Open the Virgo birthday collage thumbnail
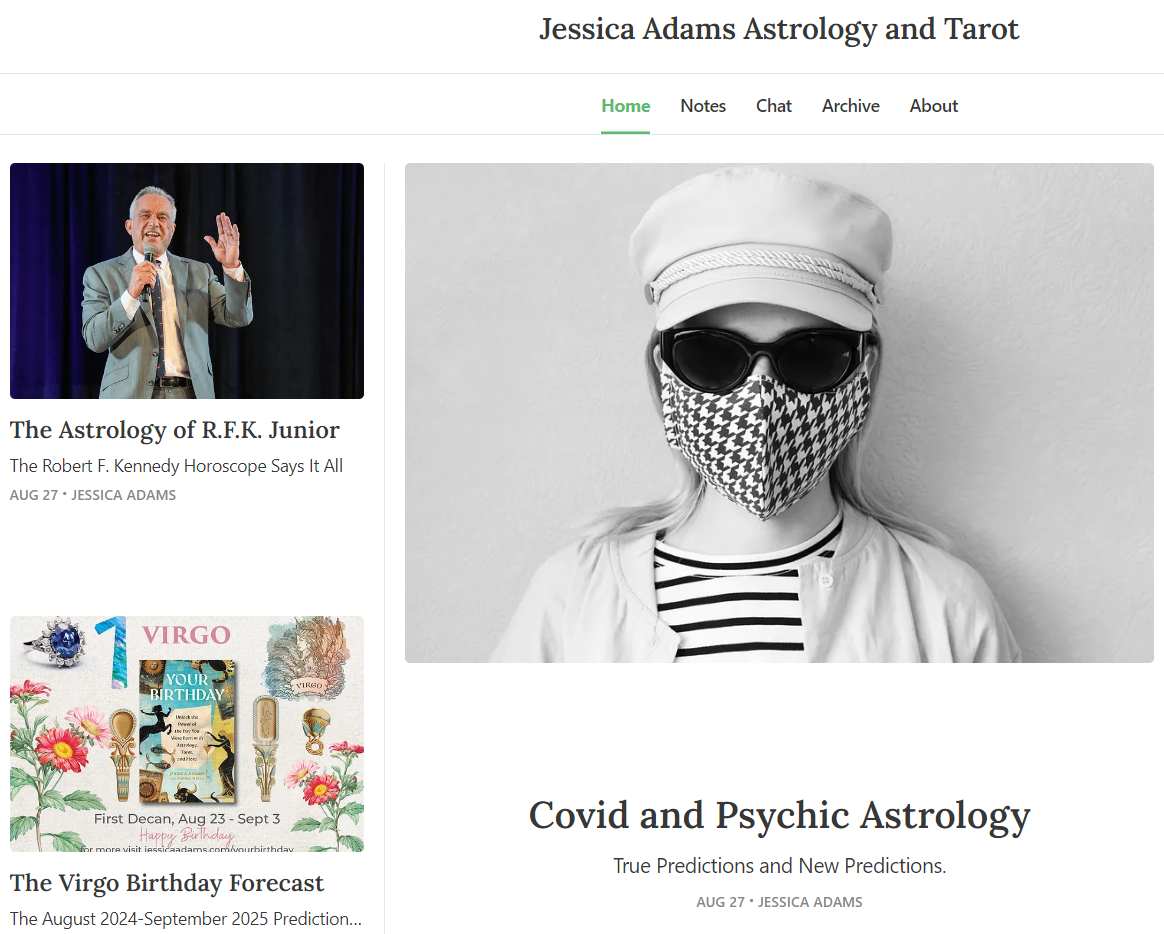 [x=187, y=734]
